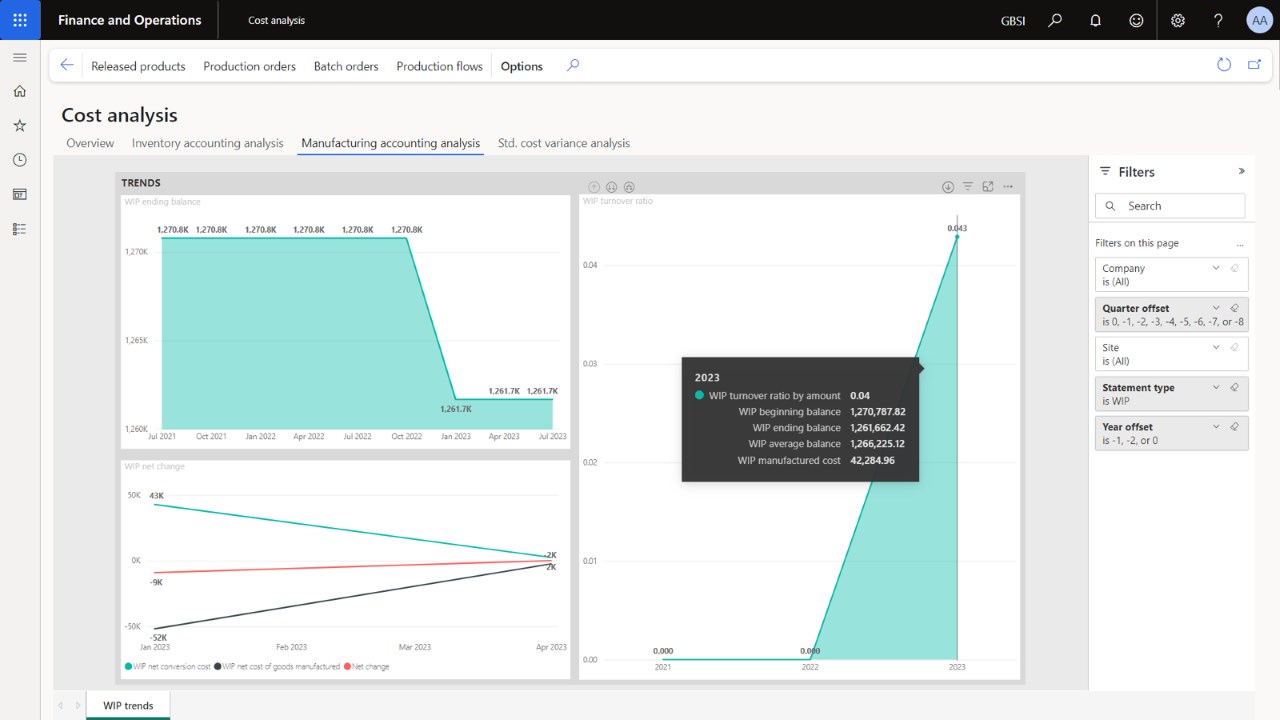The height and width of the screenshot is (720, 1280).
Task: Open Workspaces icon in sidebar
Action: [x=20, y=194]
